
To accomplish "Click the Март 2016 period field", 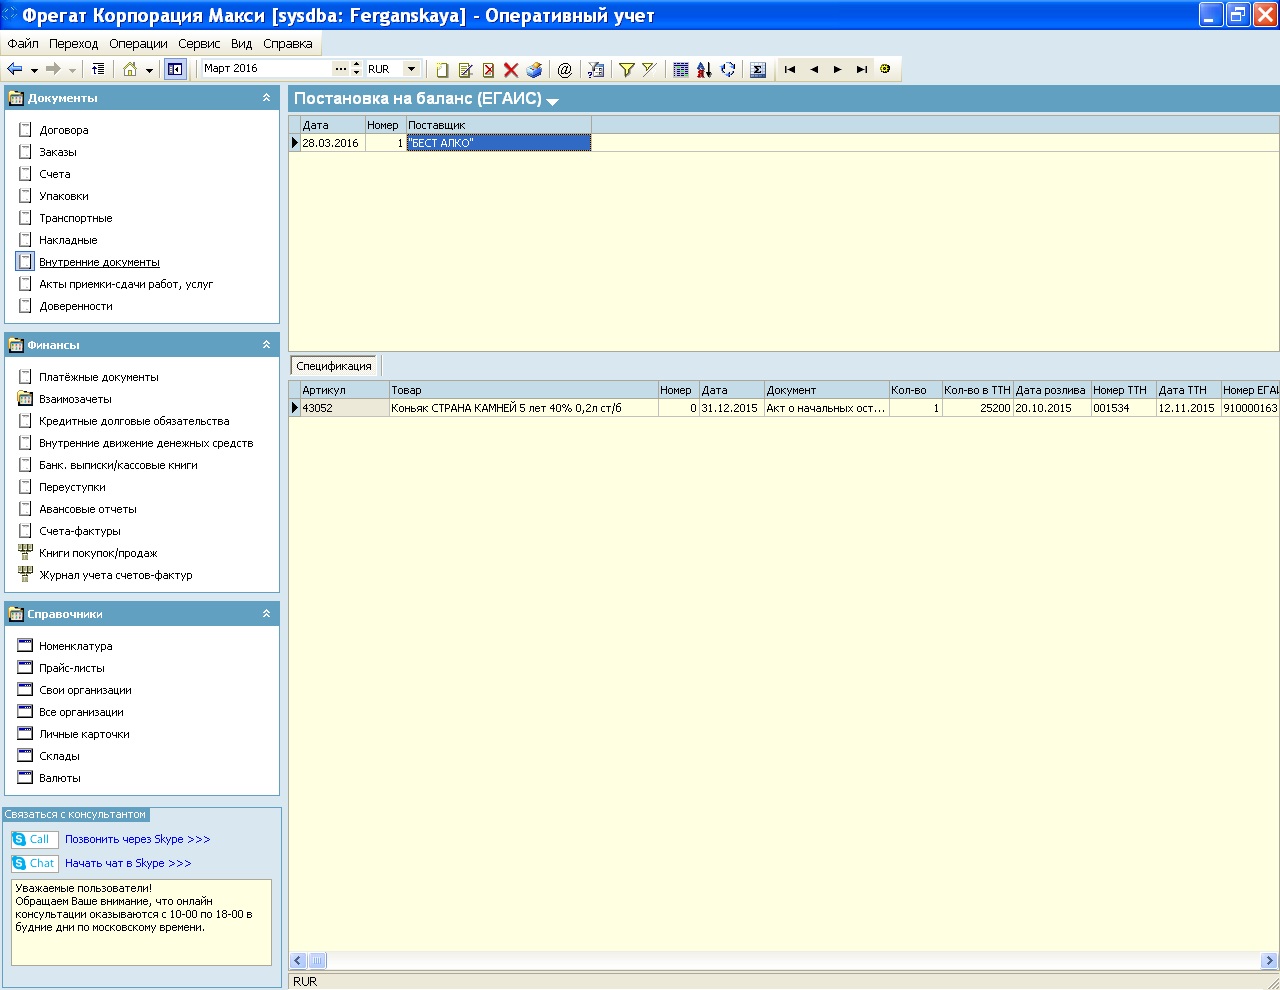I will pos(267,69).
